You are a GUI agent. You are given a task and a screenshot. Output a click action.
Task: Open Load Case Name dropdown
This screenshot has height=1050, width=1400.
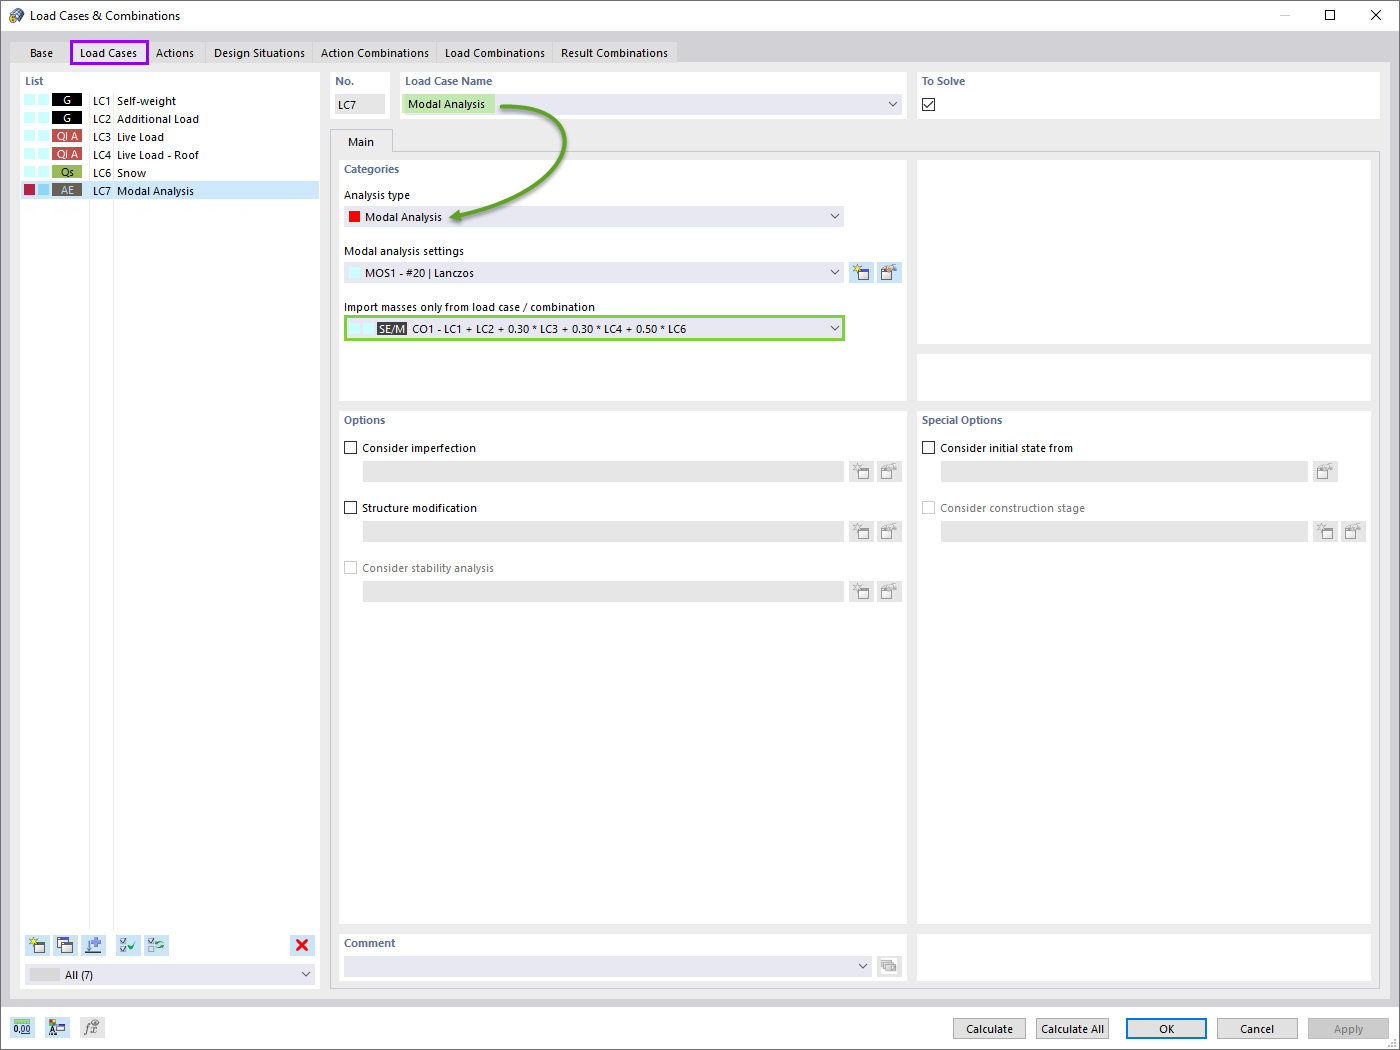click(892, 104)
